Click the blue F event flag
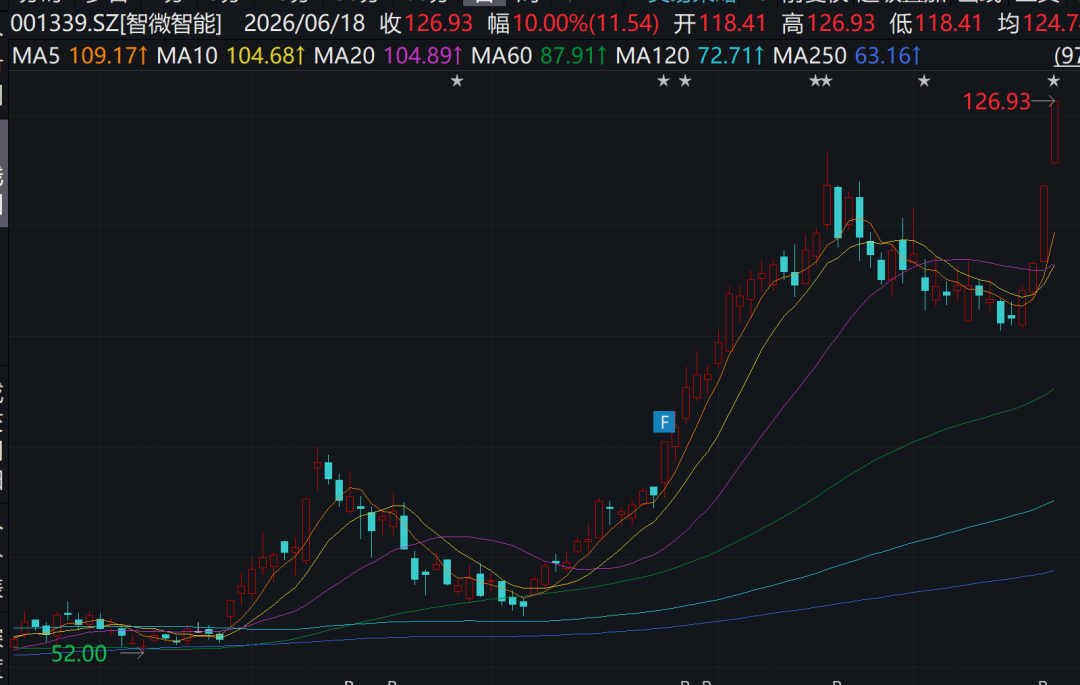Screen dimensions: 1080x685 click(x=664, y=422)
